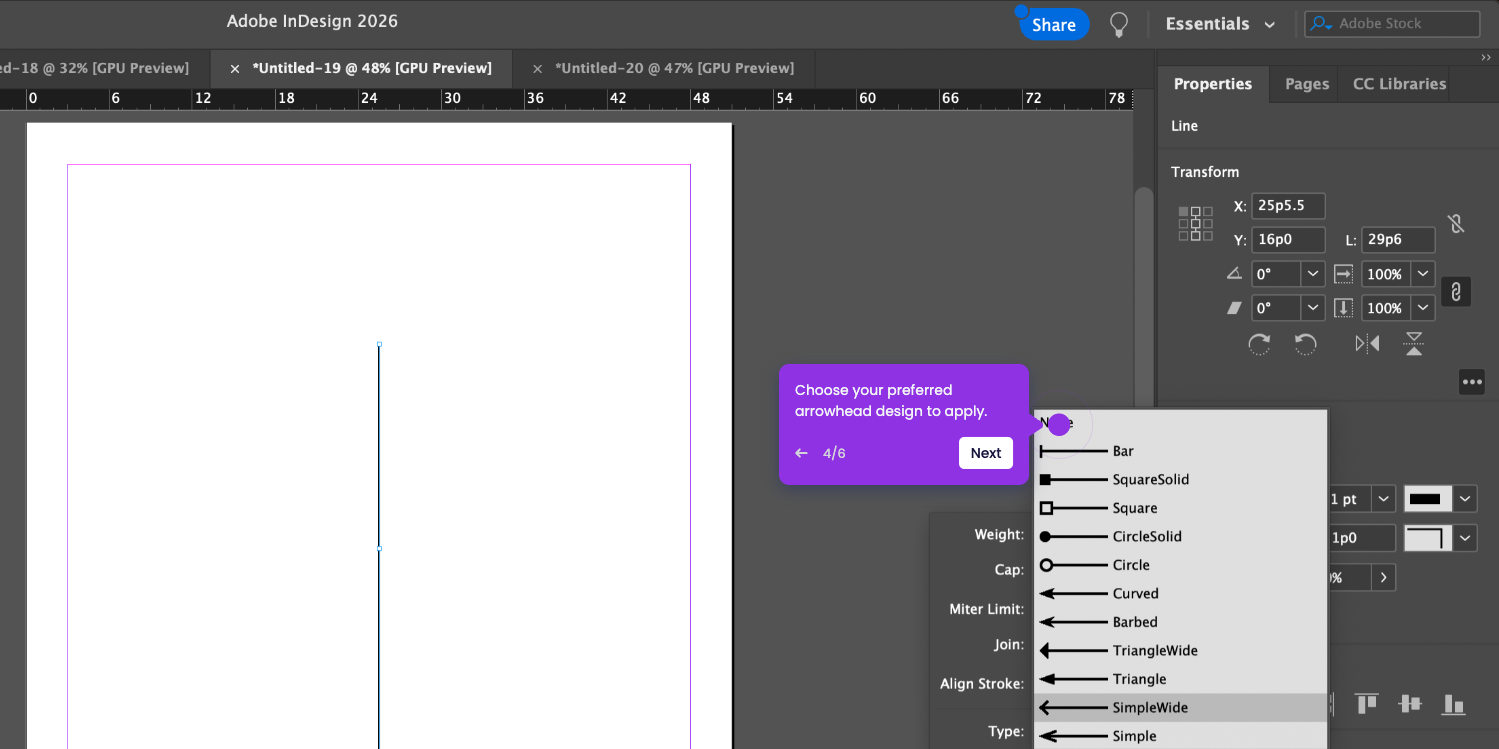
Task: Choose the Simple arrowhead
Action: [x=1180, y=736]
